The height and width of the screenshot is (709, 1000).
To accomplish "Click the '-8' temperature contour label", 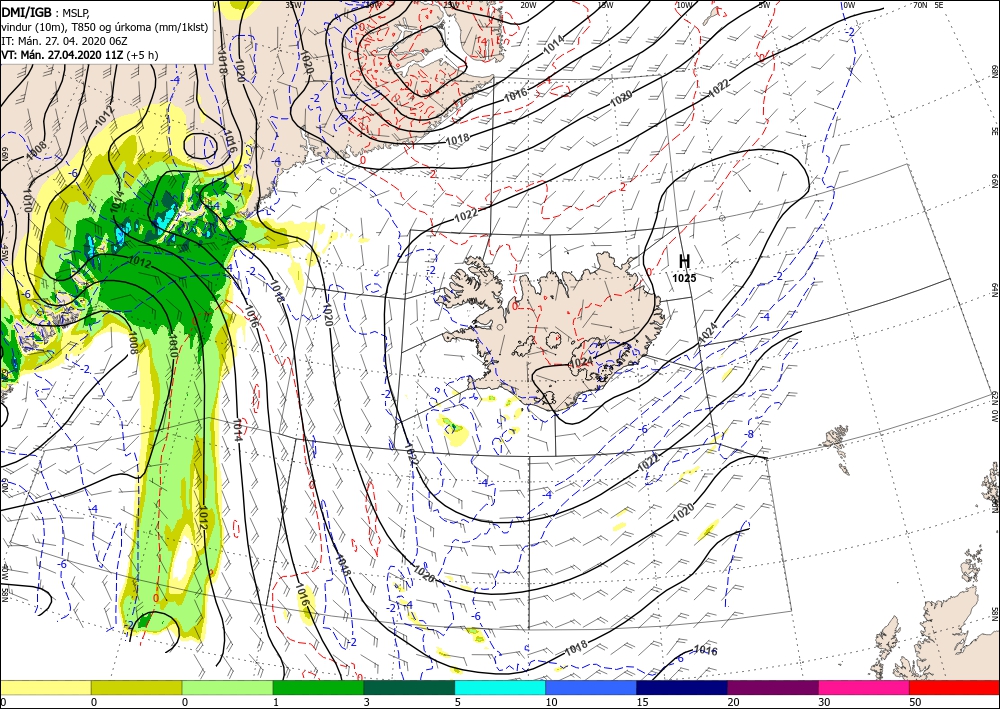I will 750,434.
